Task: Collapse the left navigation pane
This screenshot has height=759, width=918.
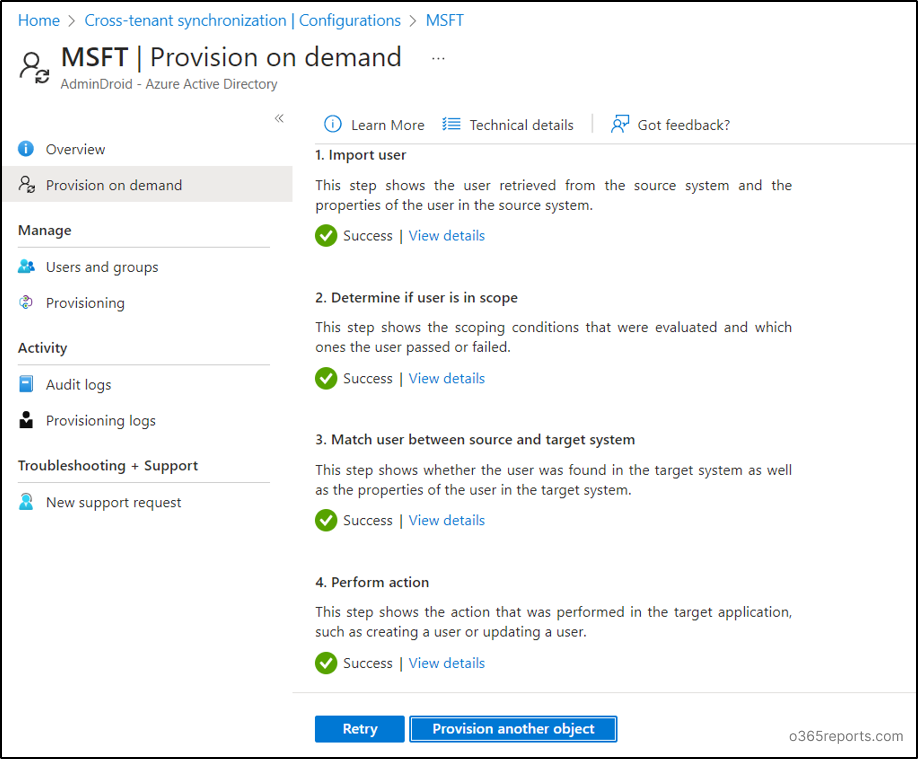Action: click(x=279, y=118)
